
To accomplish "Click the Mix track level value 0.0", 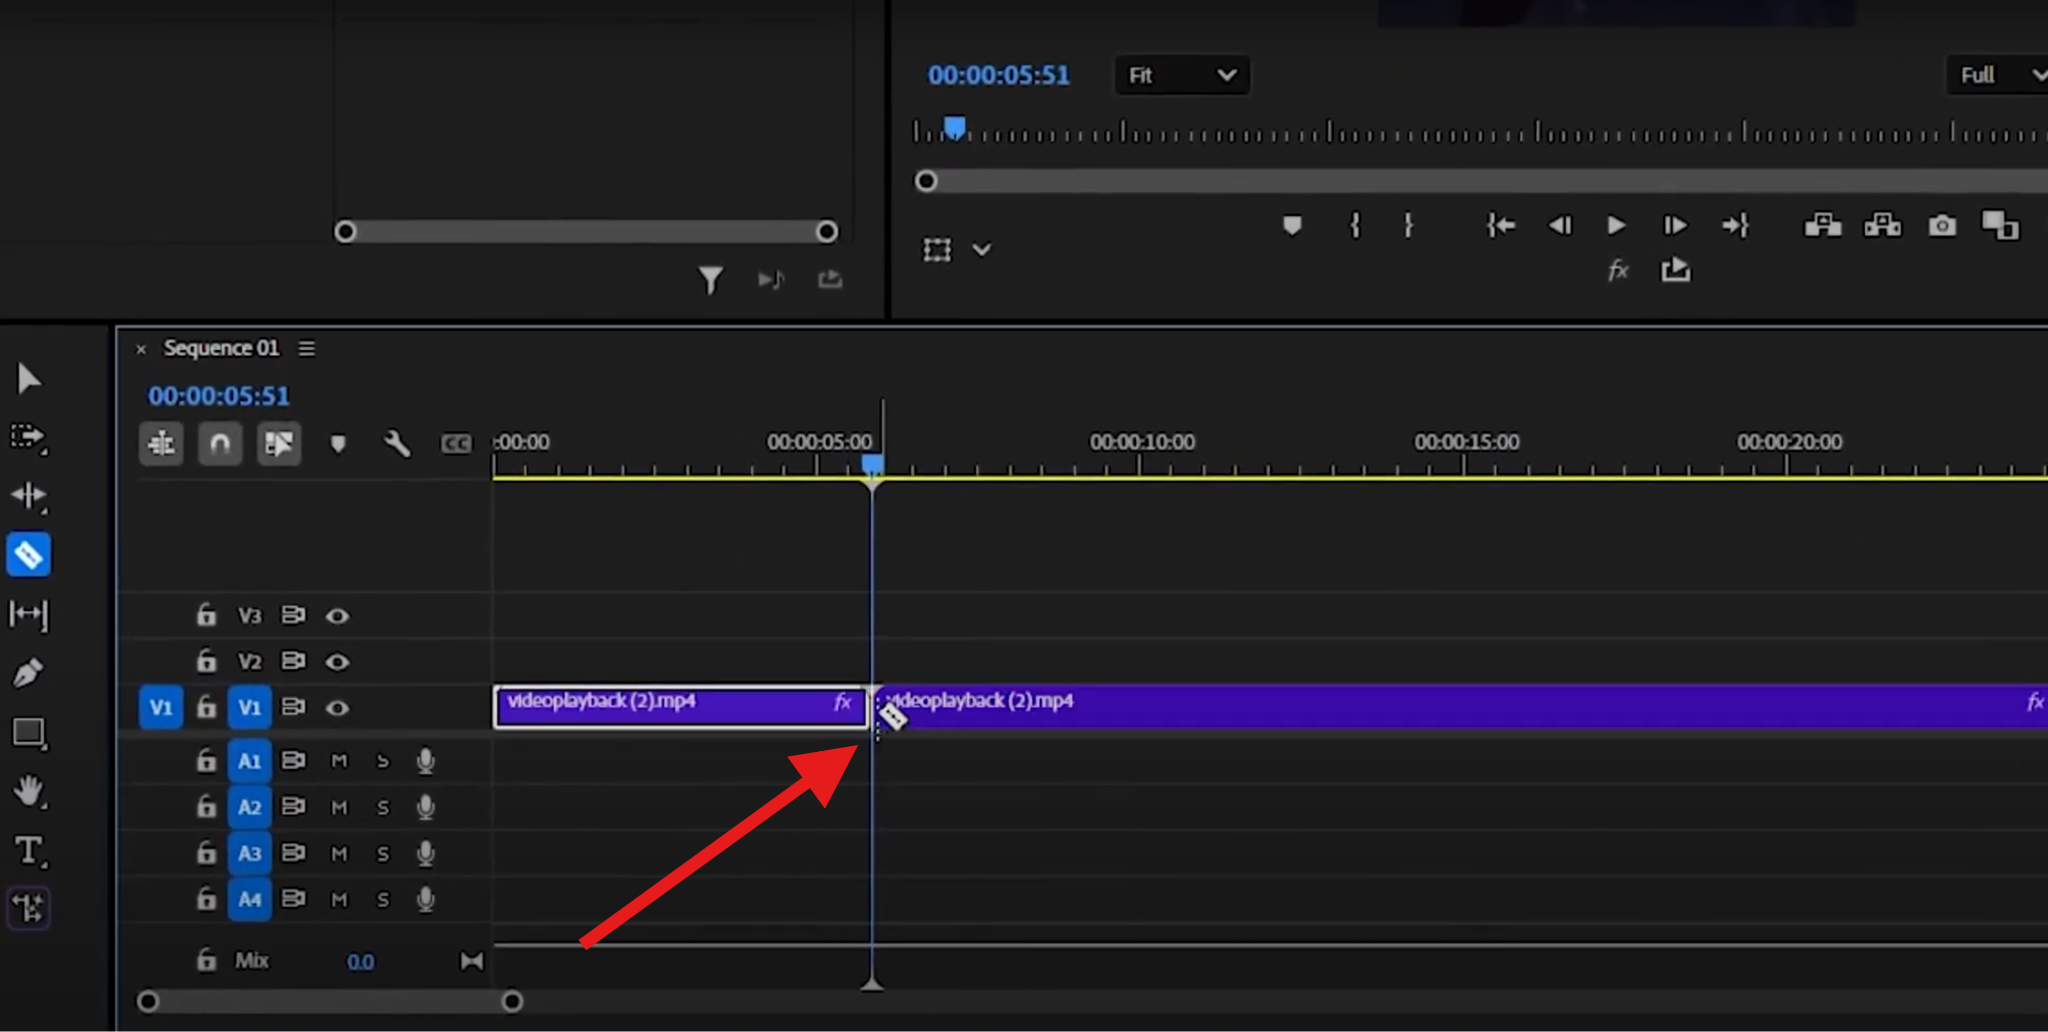I will pos(360,961).
